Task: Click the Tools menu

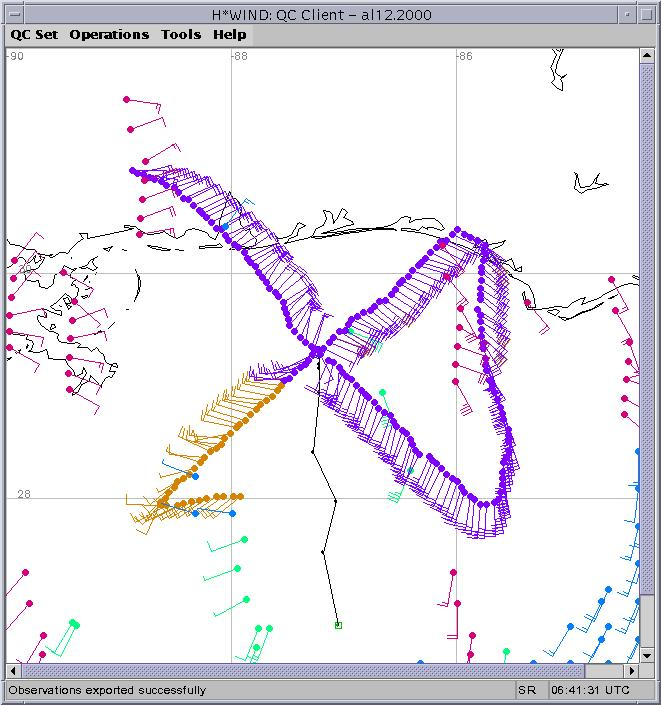Action: click(181, 34)
